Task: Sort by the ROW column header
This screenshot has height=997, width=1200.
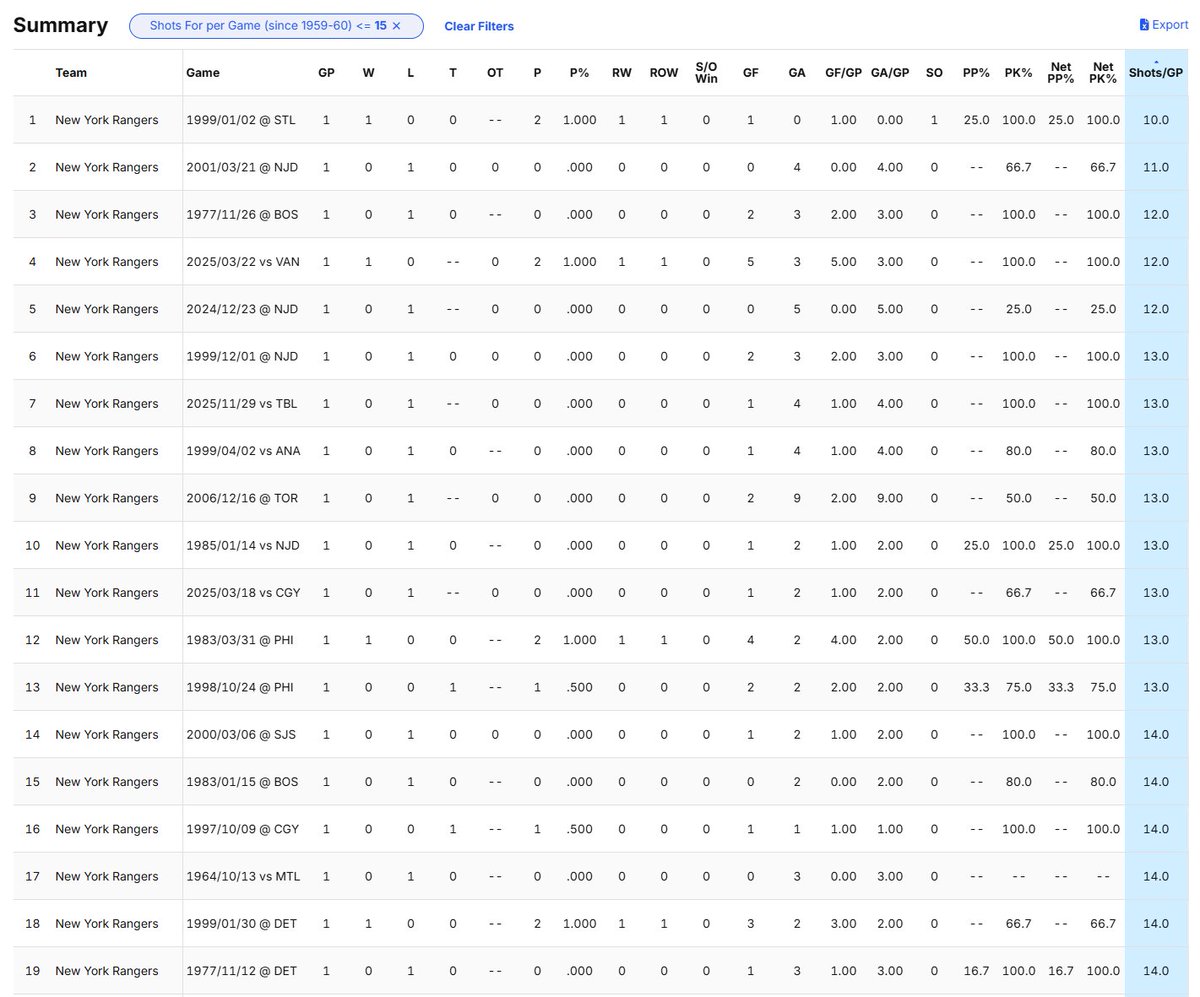Action: 663,73
